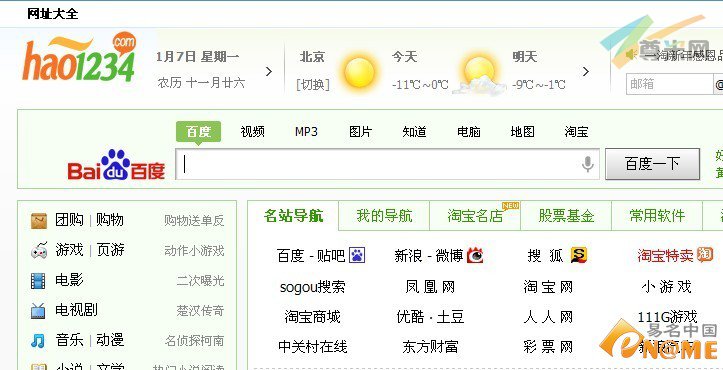Expand the date calendar arrow
The image size is (723, 370).
(x=269, y=72)
